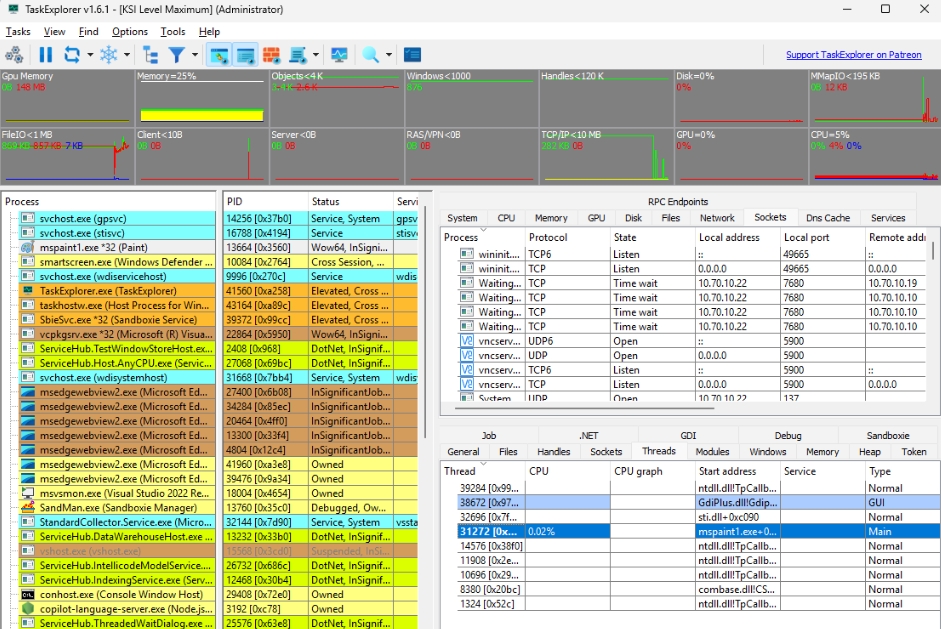941x629 pixels.
Task: Toggle the first highlighted window toolbar button
Action: (x=219, y=55)
